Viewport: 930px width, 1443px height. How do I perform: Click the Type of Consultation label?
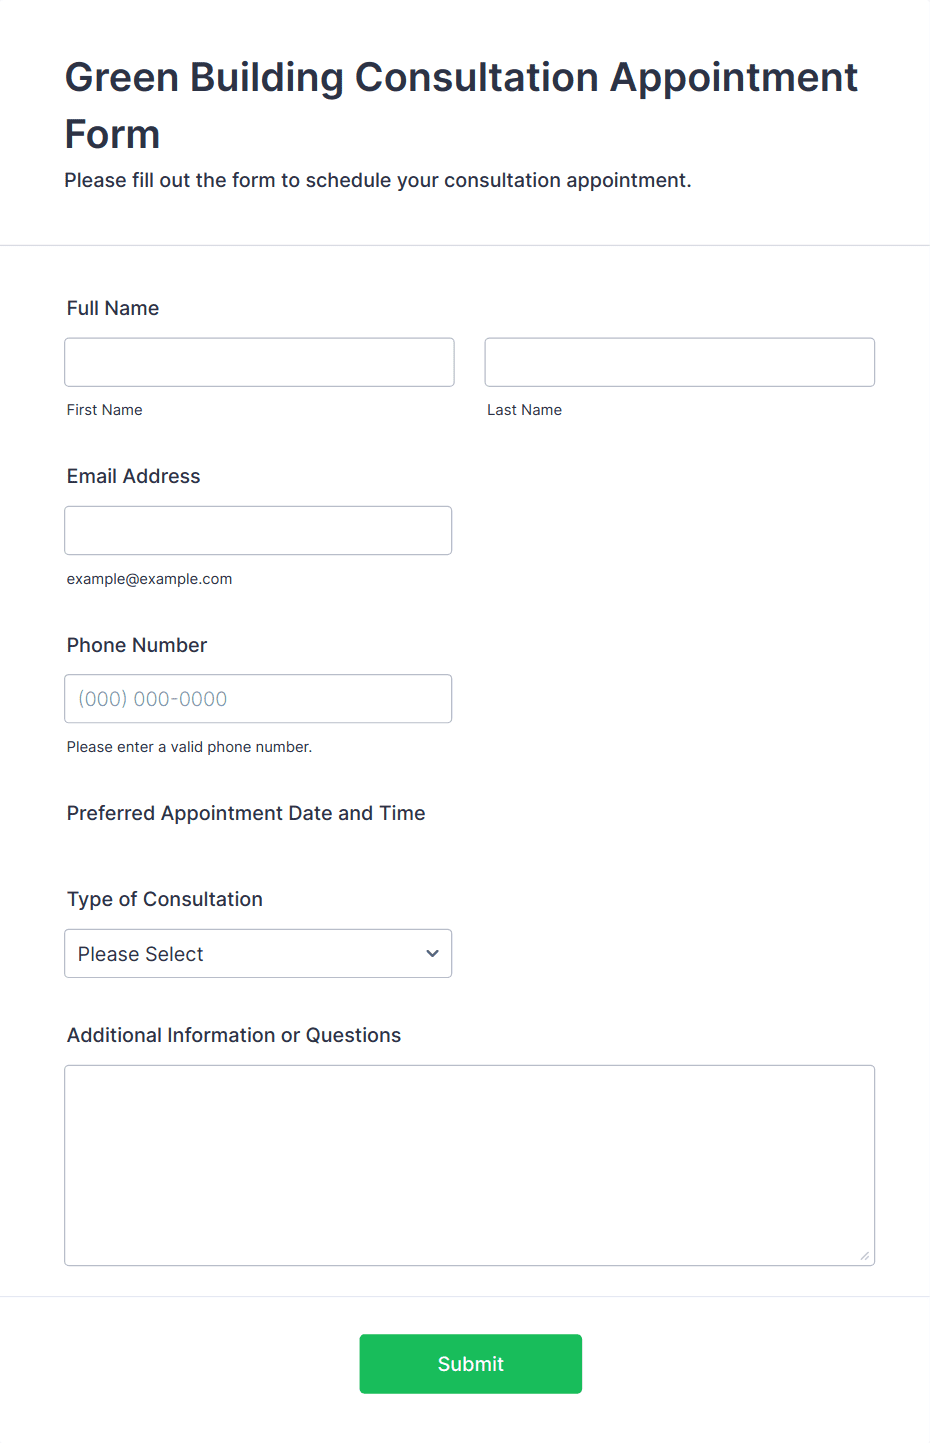coord(165,899)
